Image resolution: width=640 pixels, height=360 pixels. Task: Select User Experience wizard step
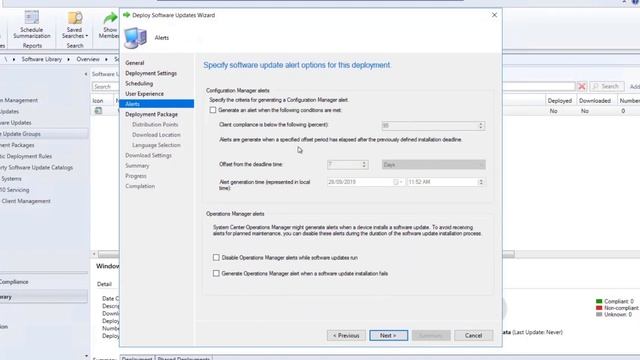(144, 94)
